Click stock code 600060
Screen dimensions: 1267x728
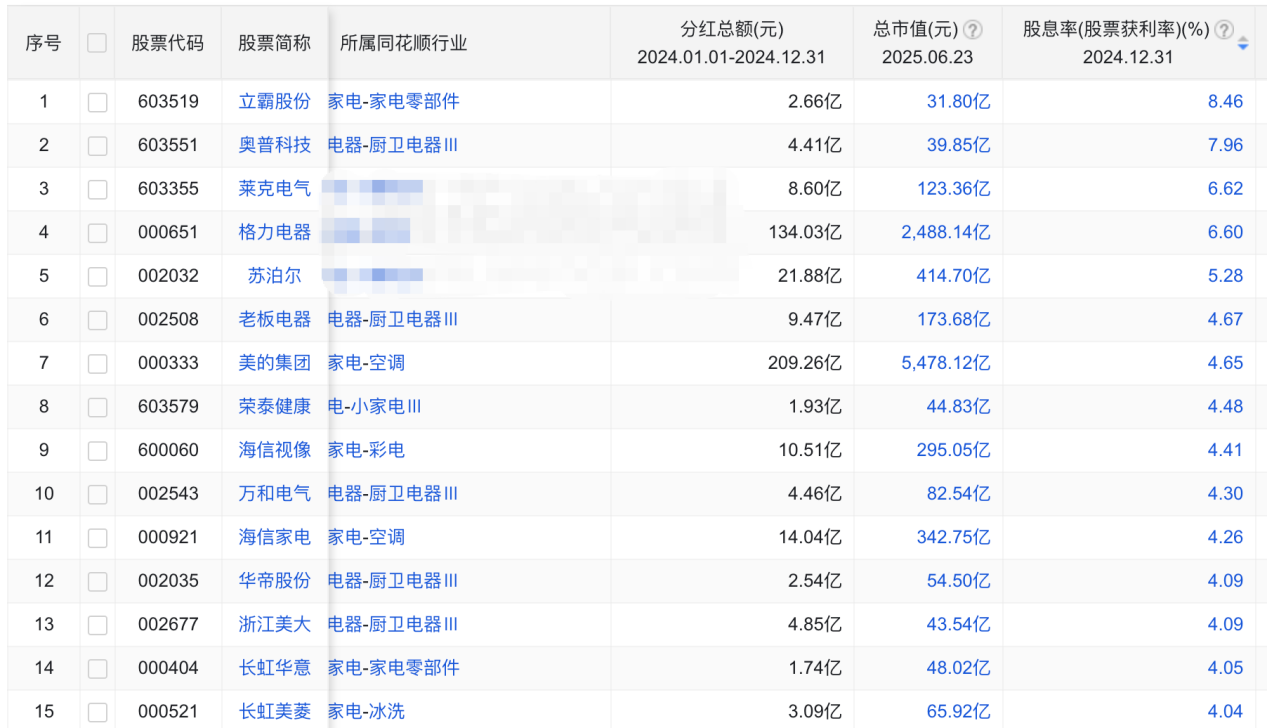(x=168, y=450)
